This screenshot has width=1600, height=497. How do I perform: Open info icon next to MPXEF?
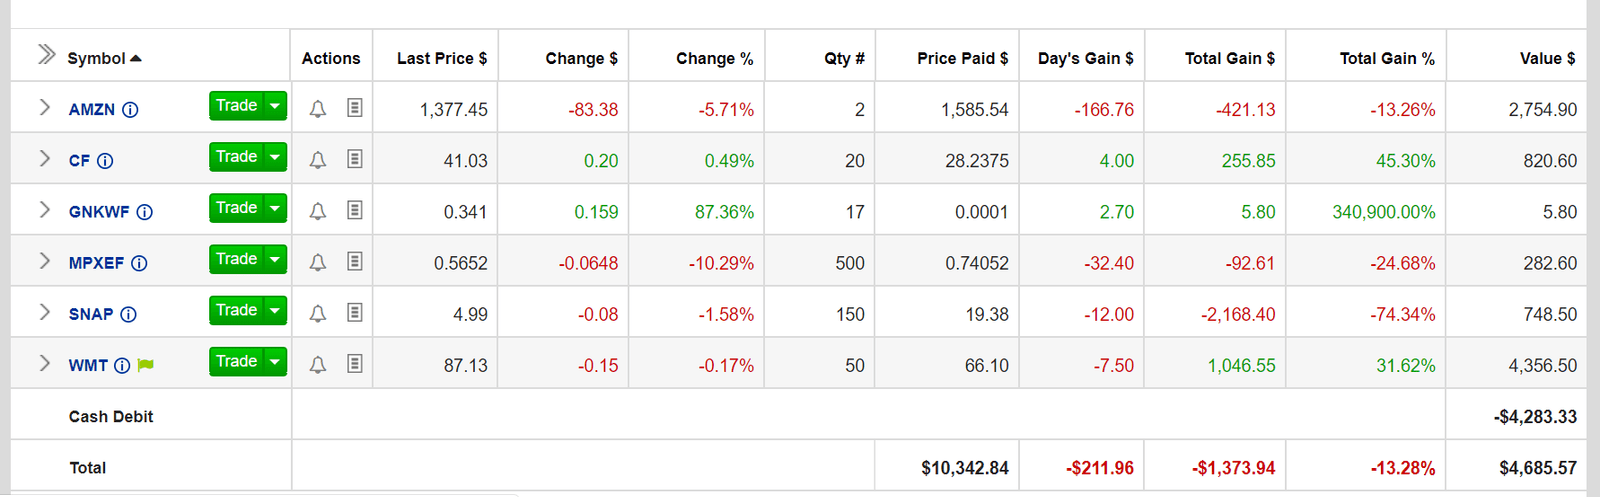click(x=139, y=263)
